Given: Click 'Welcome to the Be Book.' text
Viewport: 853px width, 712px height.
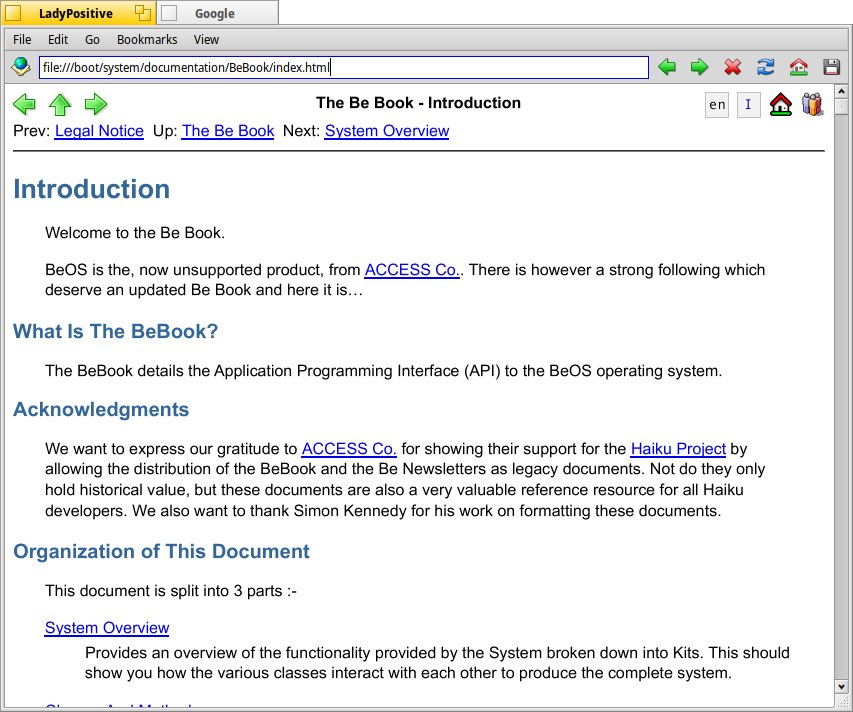Looking at the screenshot, I should [x=135, y=233].
